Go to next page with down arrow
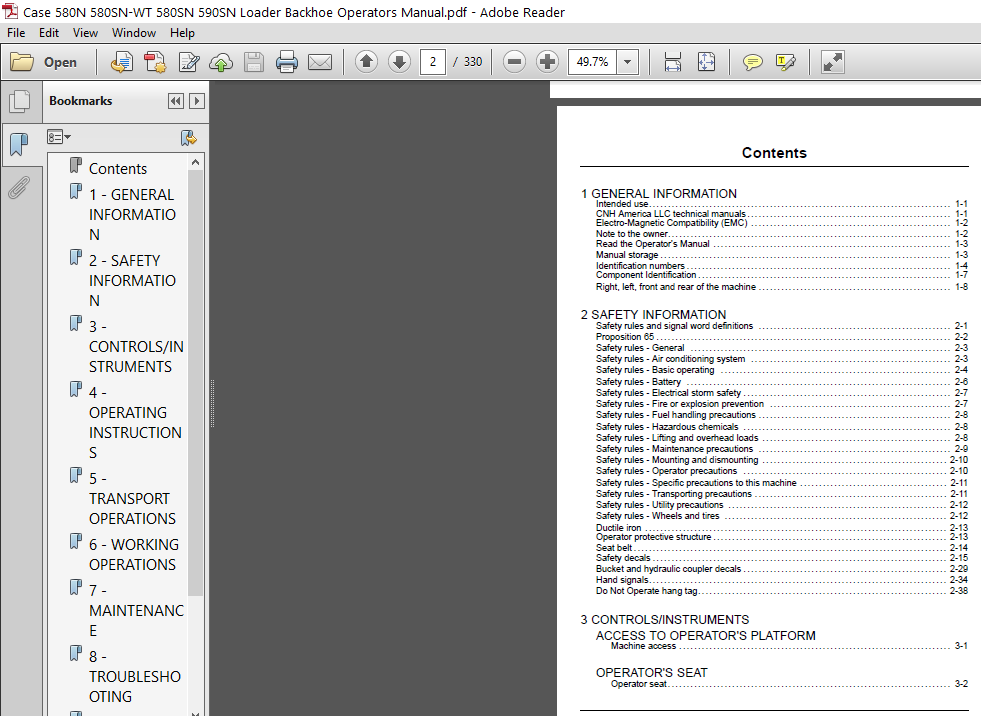Screen dimensions: 981x716 (399, 61)
